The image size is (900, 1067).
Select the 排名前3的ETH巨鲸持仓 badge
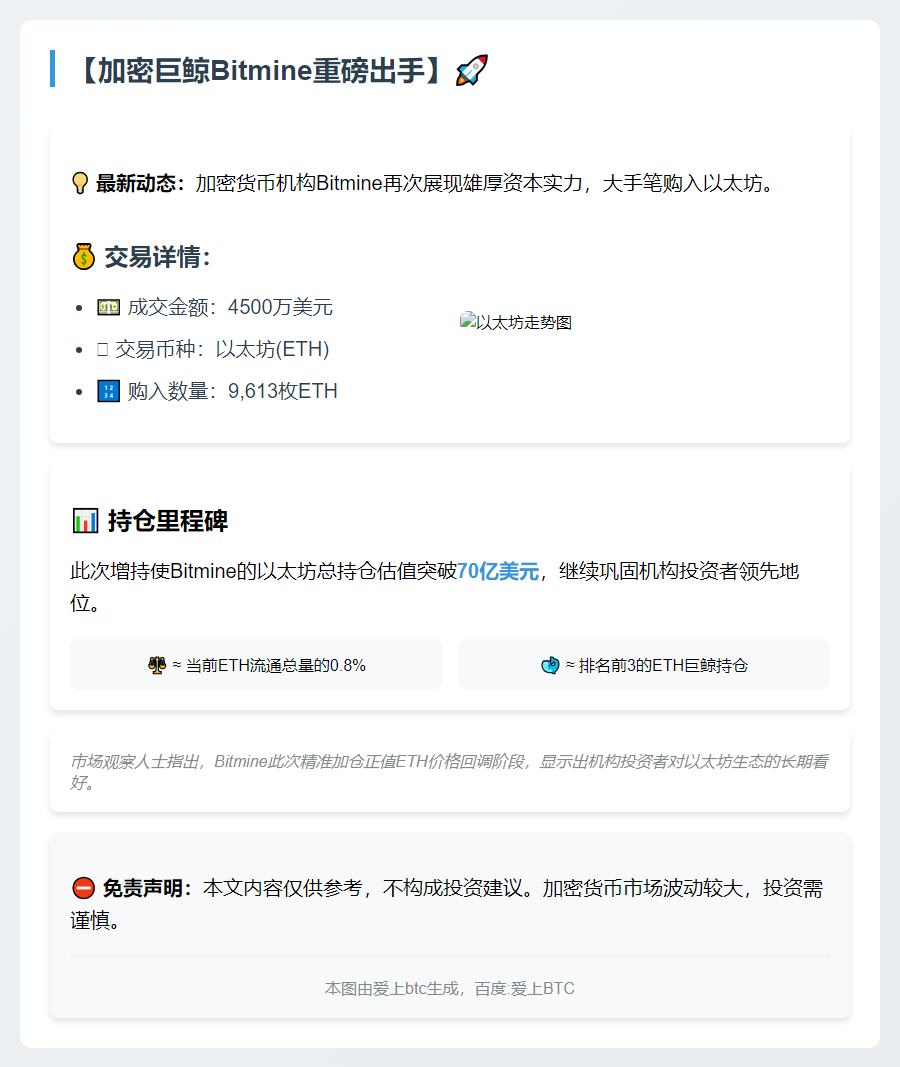click(x=644, y=663)
